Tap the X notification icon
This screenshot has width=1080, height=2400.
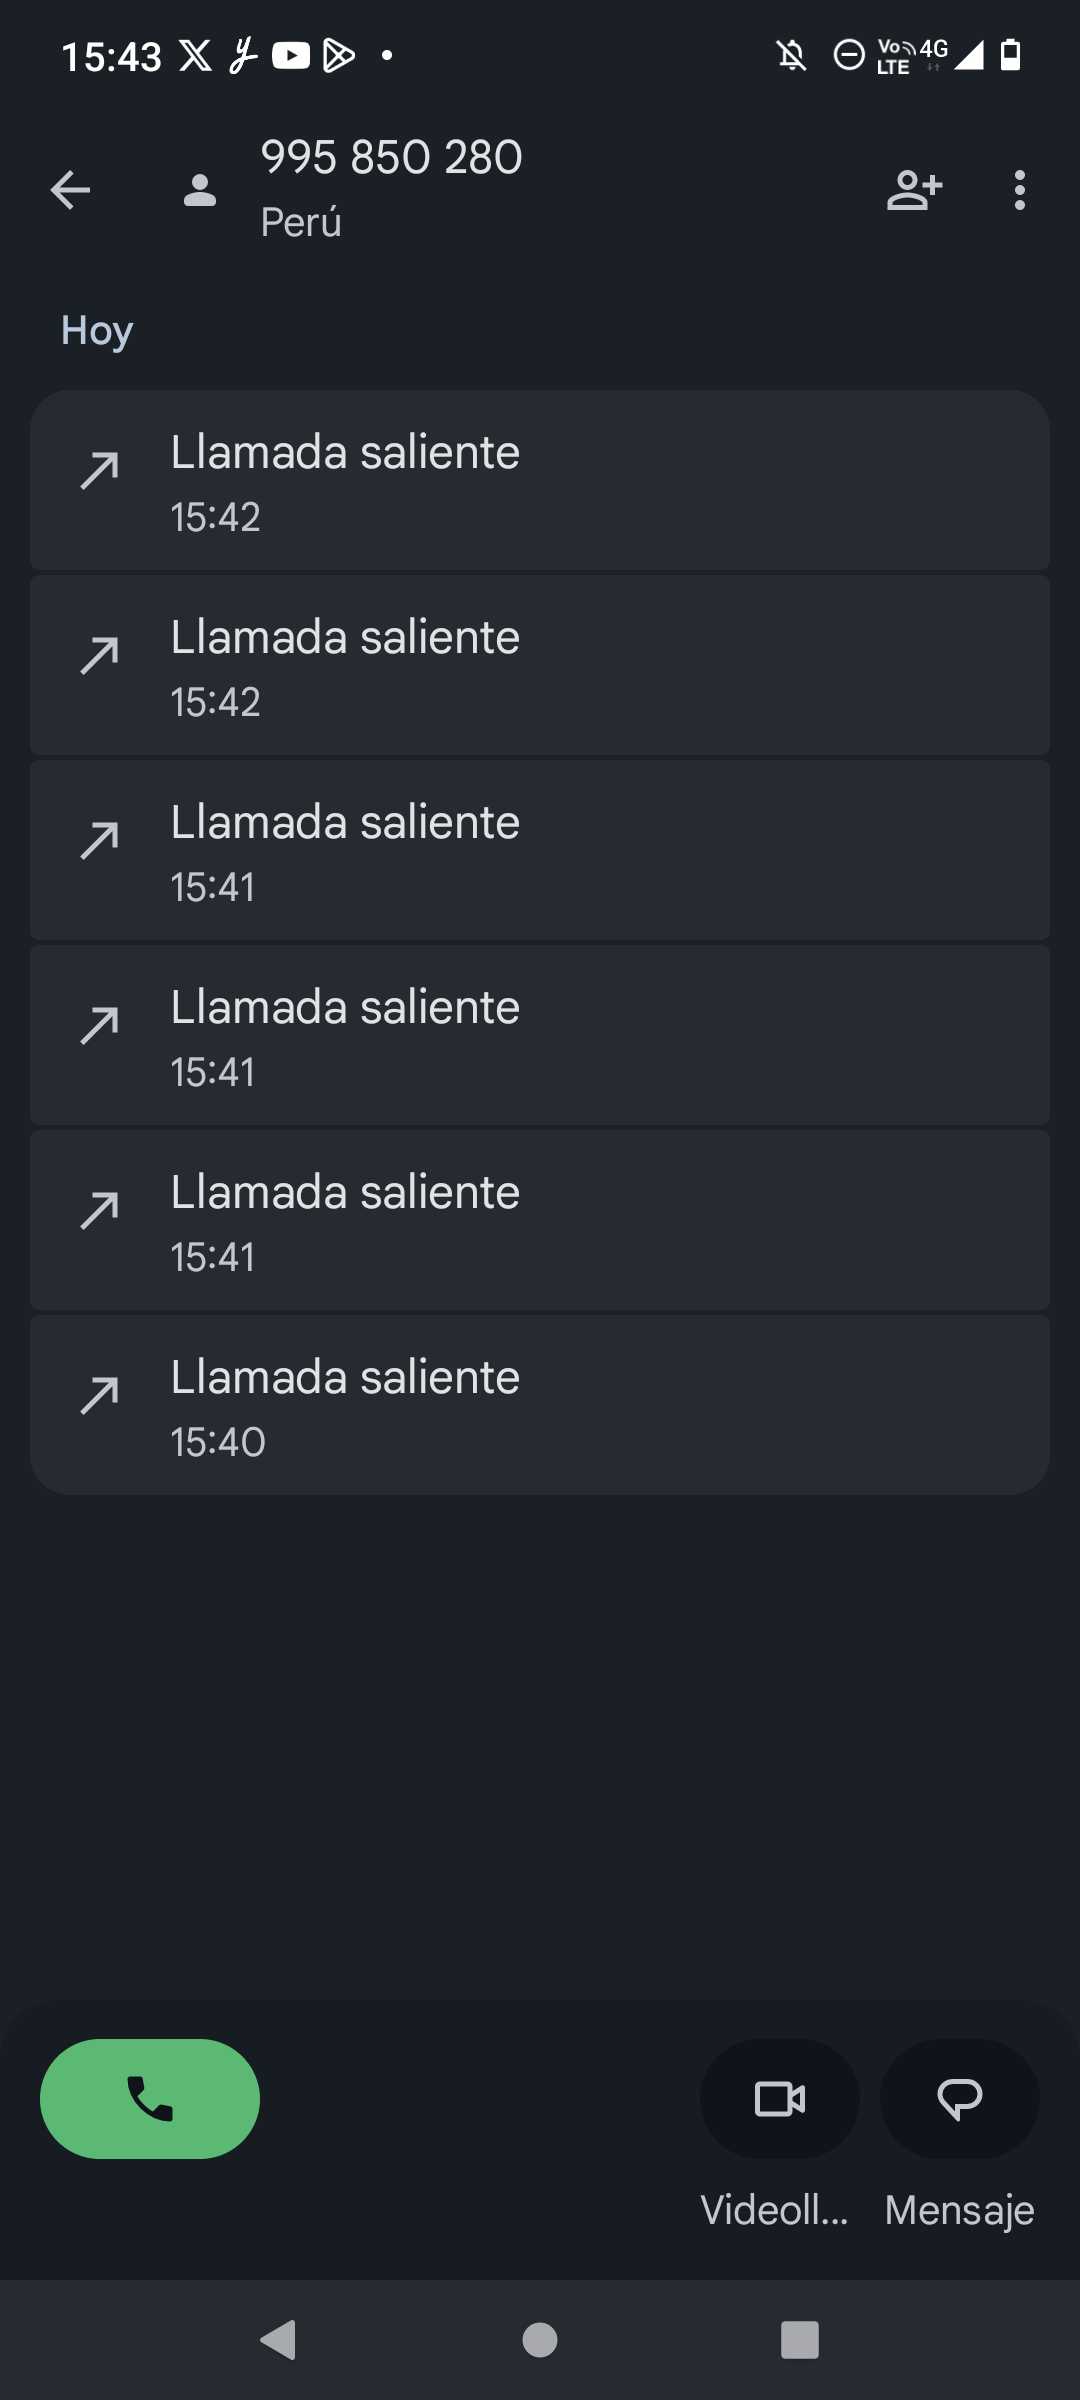click(195, 56)
